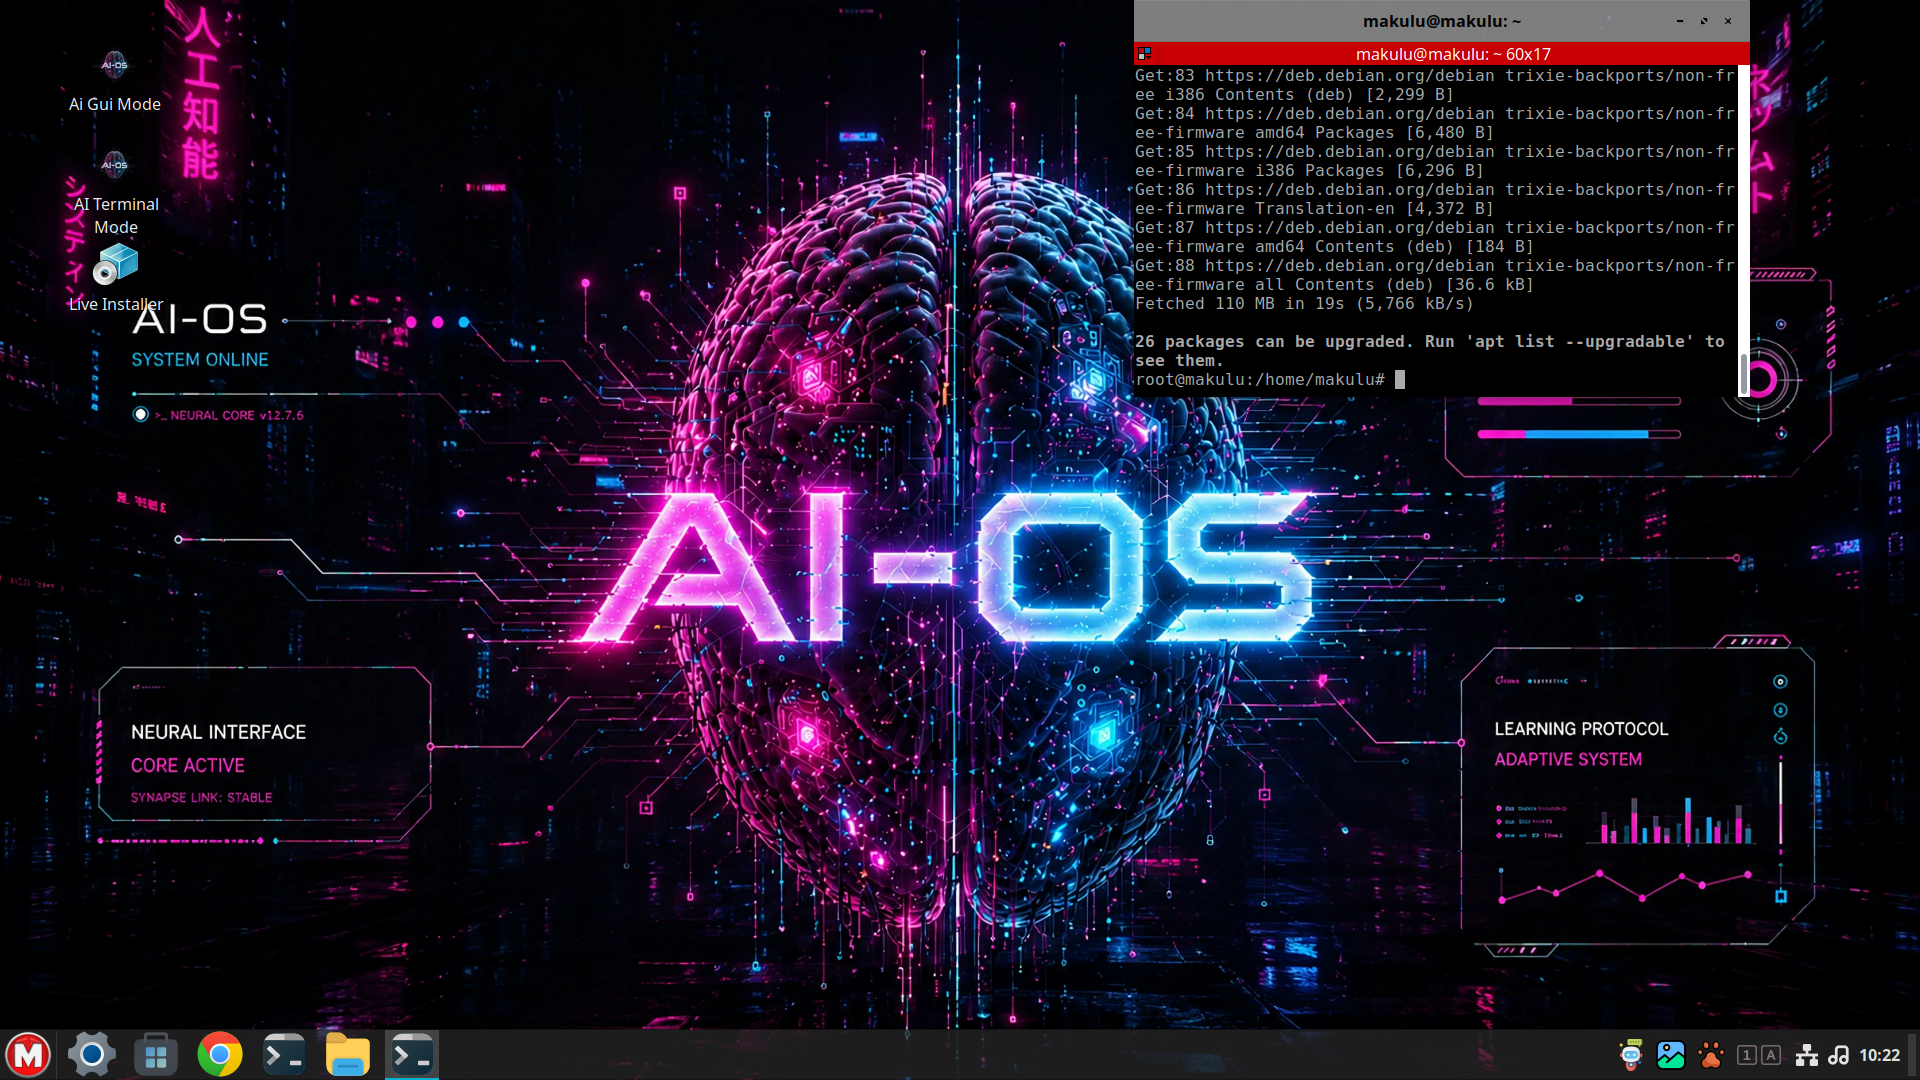Click the terminal launcher beside Chrome

pyautogui.click(x=284, y=1055)
